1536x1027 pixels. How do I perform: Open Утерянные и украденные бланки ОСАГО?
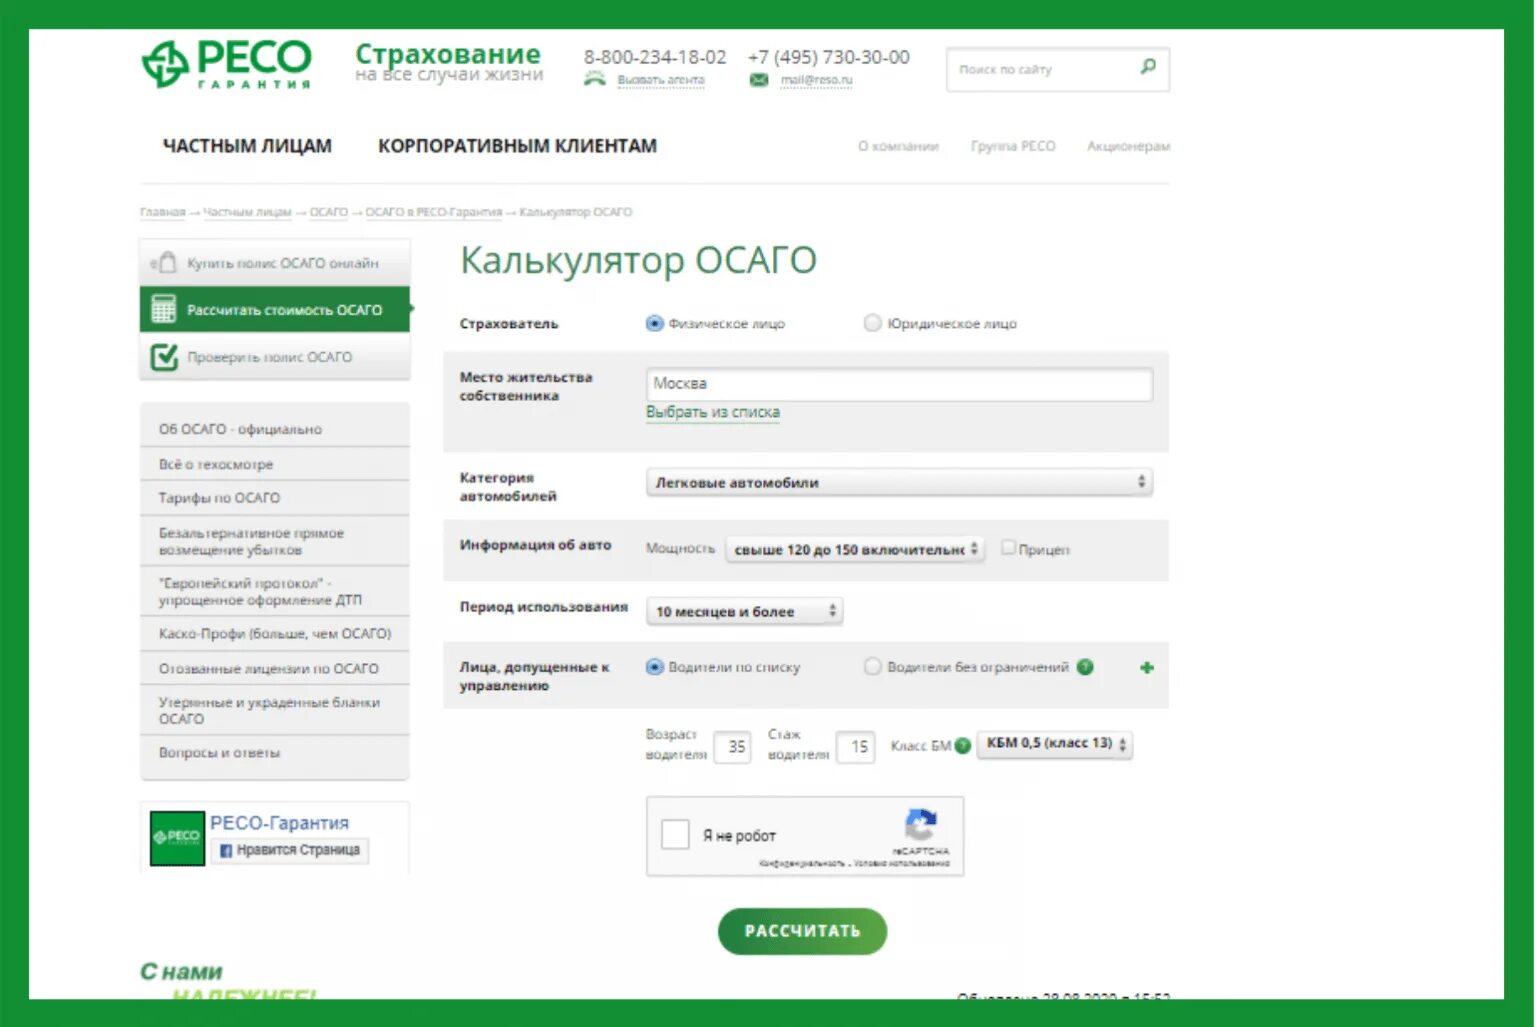click(269, 710)
